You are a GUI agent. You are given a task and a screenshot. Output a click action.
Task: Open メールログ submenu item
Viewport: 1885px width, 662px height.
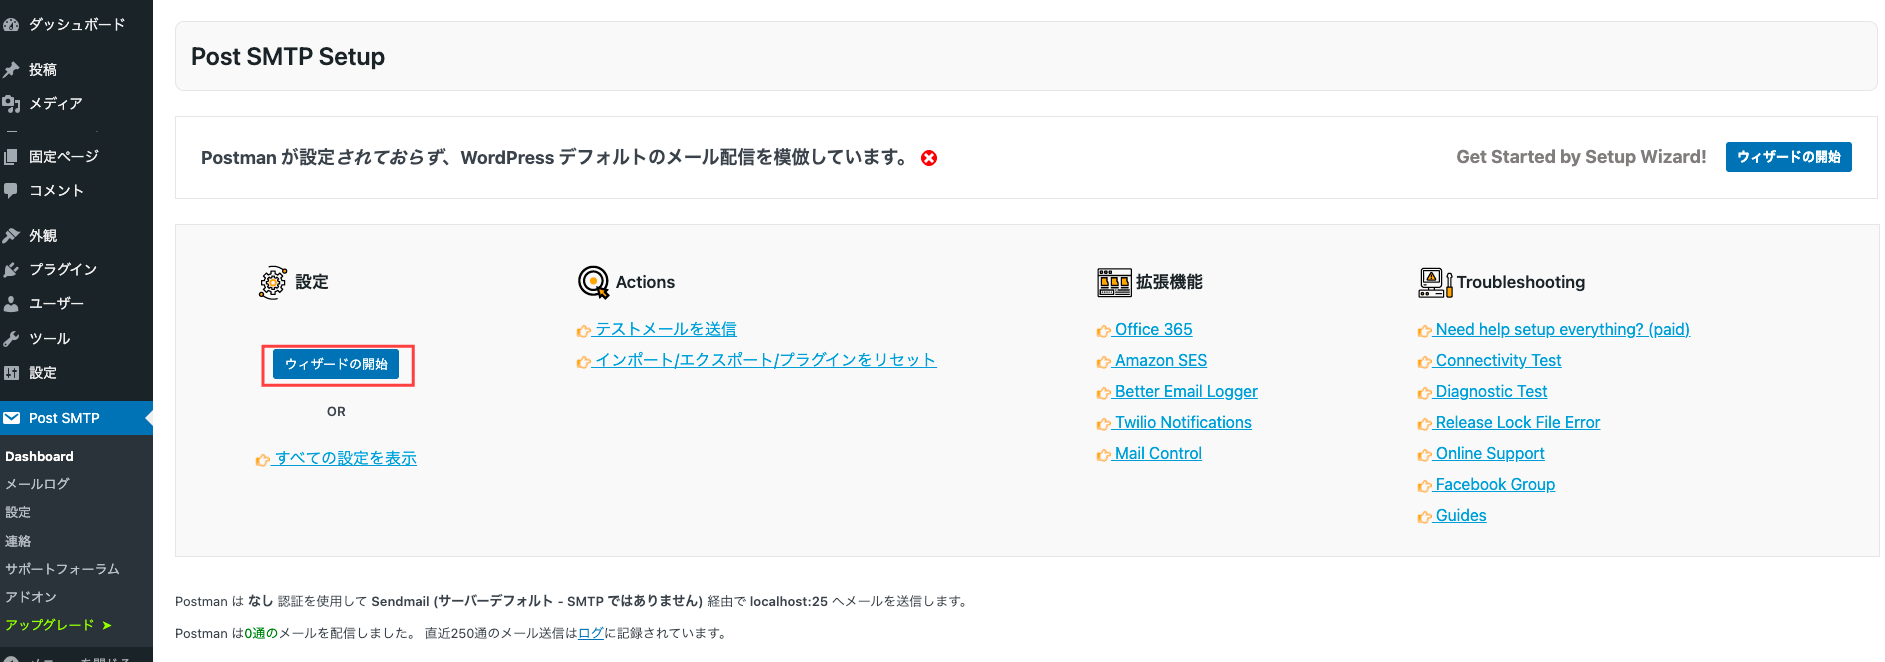pyautogui.click(x=37, y=484)
